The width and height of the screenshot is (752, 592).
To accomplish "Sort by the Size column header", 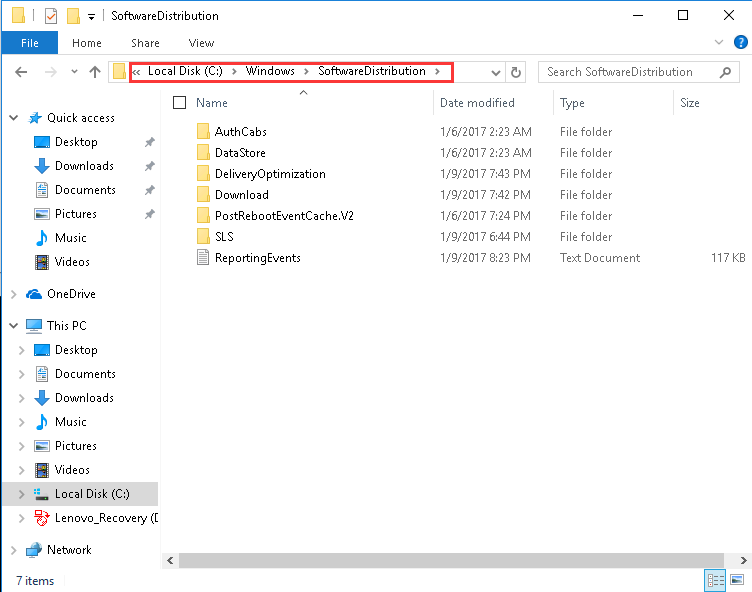I will click(690, 103).
